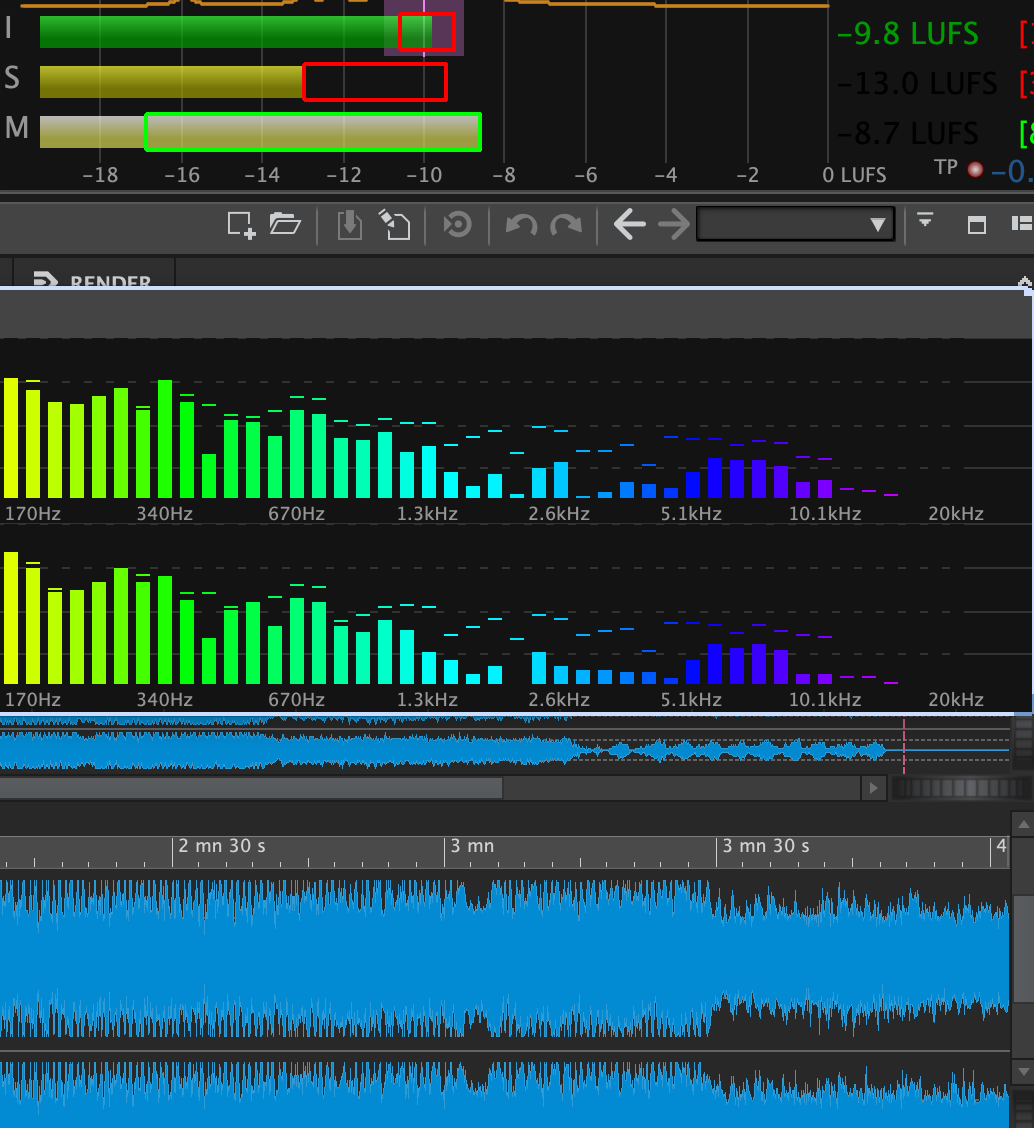The height and width of the screenshot is (1128, 1034).
Task: Click the 3 mn 30 s ruler mark
Action: tap(766, 846)
